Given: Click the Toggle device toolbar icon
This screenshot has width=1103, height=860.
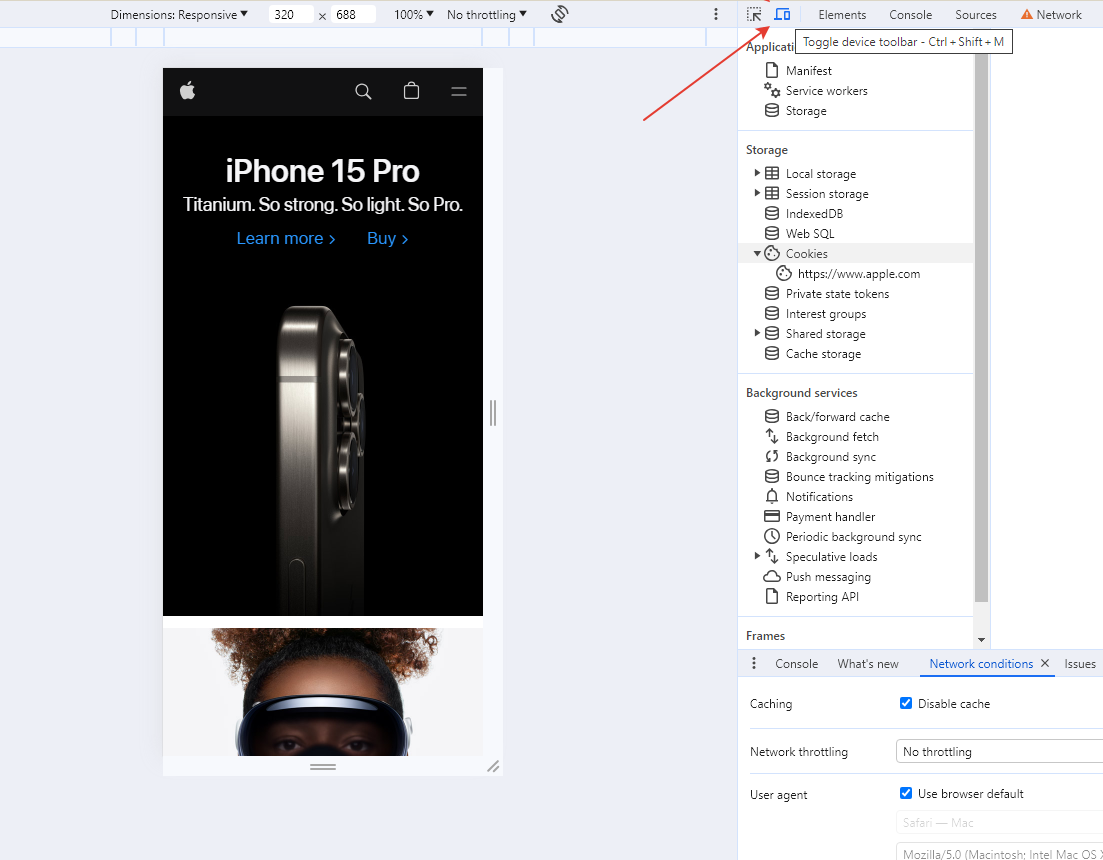Looking at the screenshot, I should (782, 14).
